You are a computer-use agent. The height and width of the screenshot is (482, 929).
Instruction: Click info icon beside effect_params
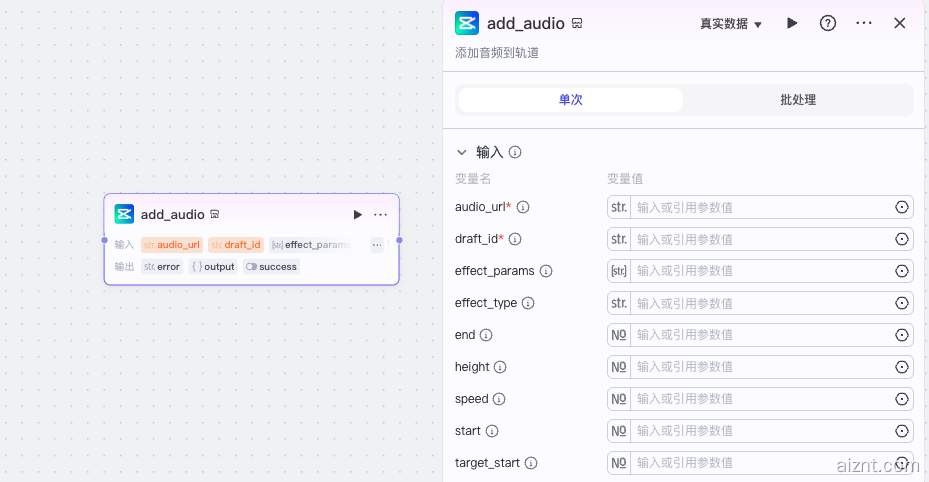[546, 271]
